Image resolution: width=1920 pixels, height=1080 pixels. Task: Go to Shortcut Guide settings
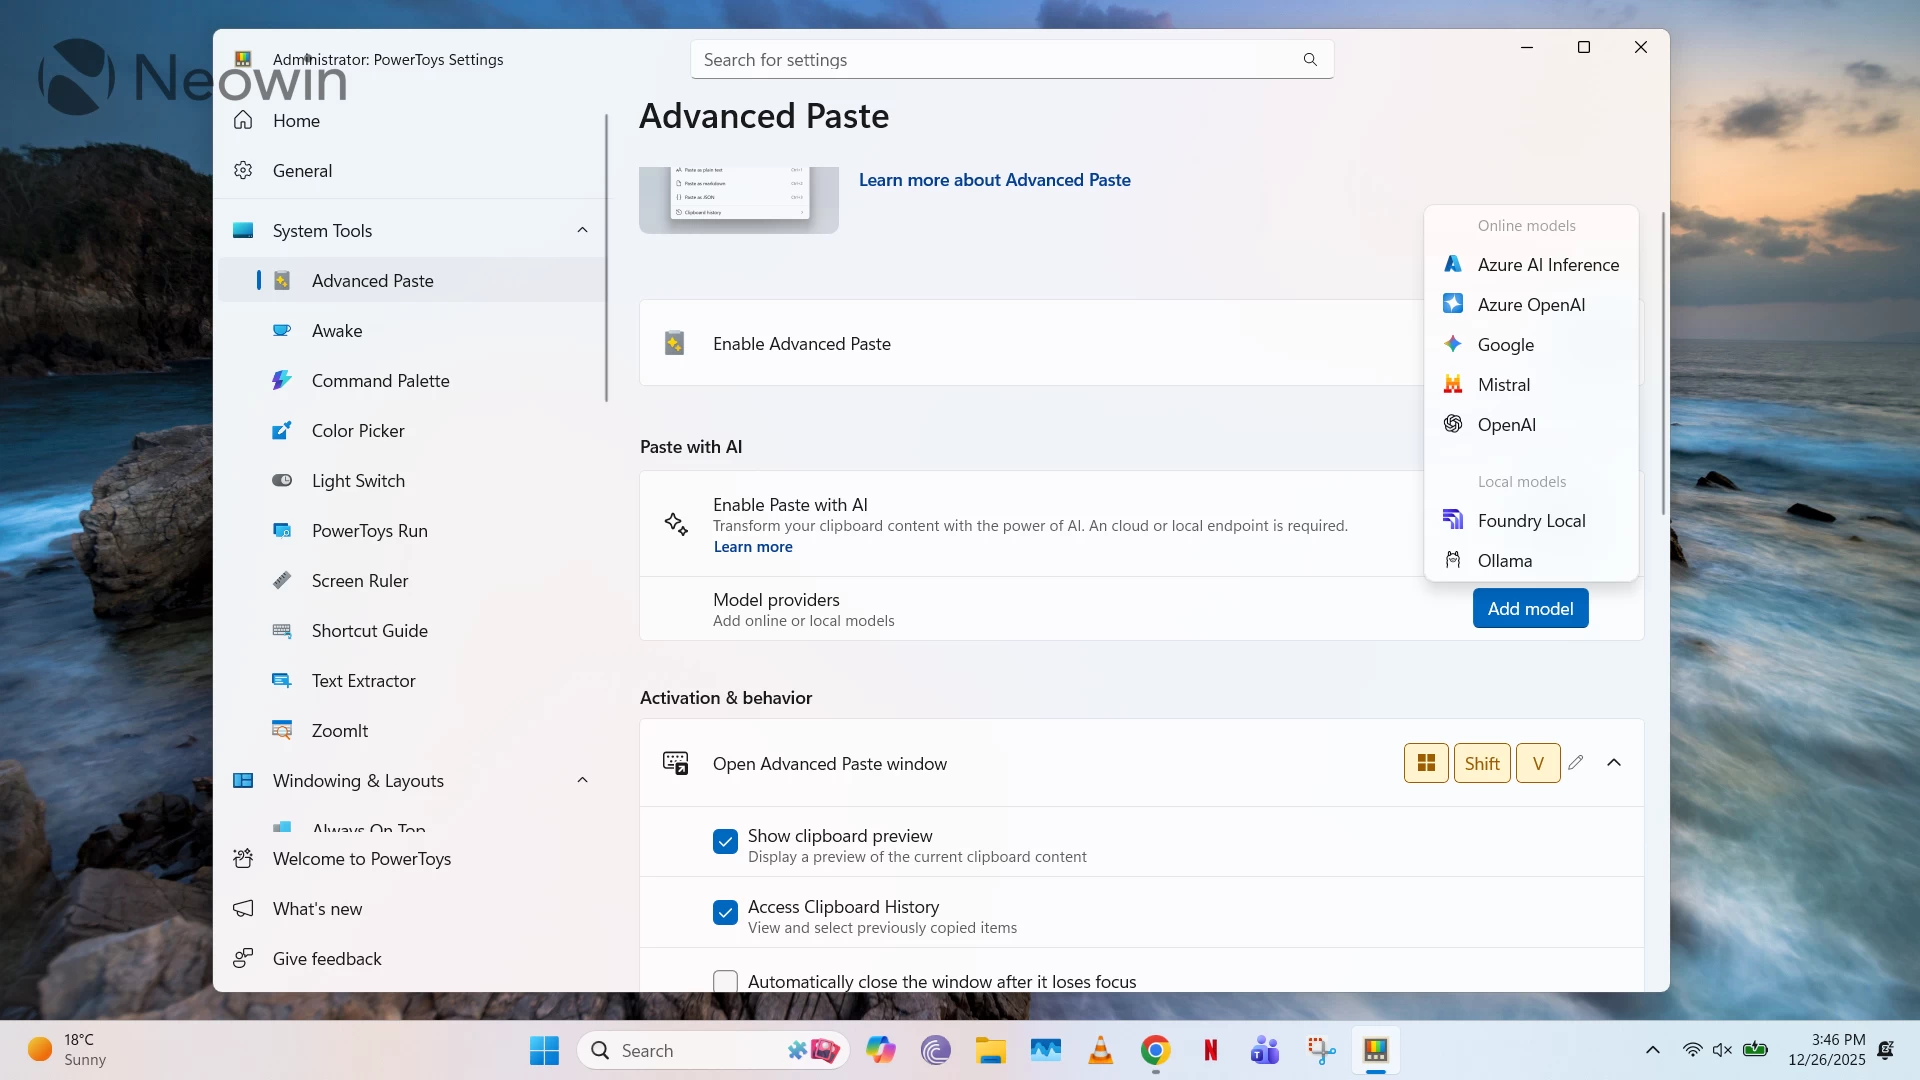[410, 631]
